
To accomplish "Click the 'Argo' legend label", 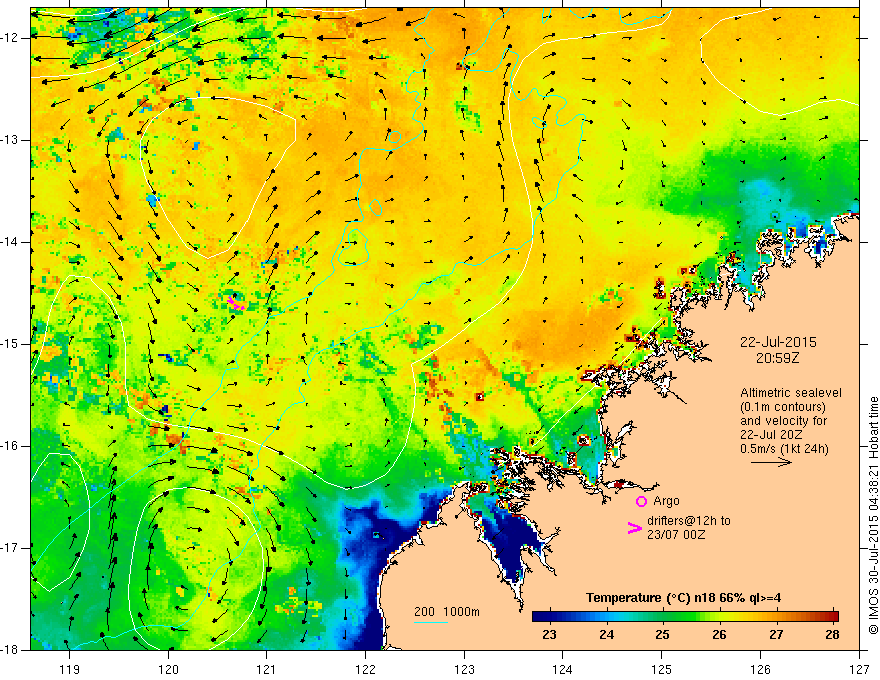I will pyautogui.click(x=666, y=500).
